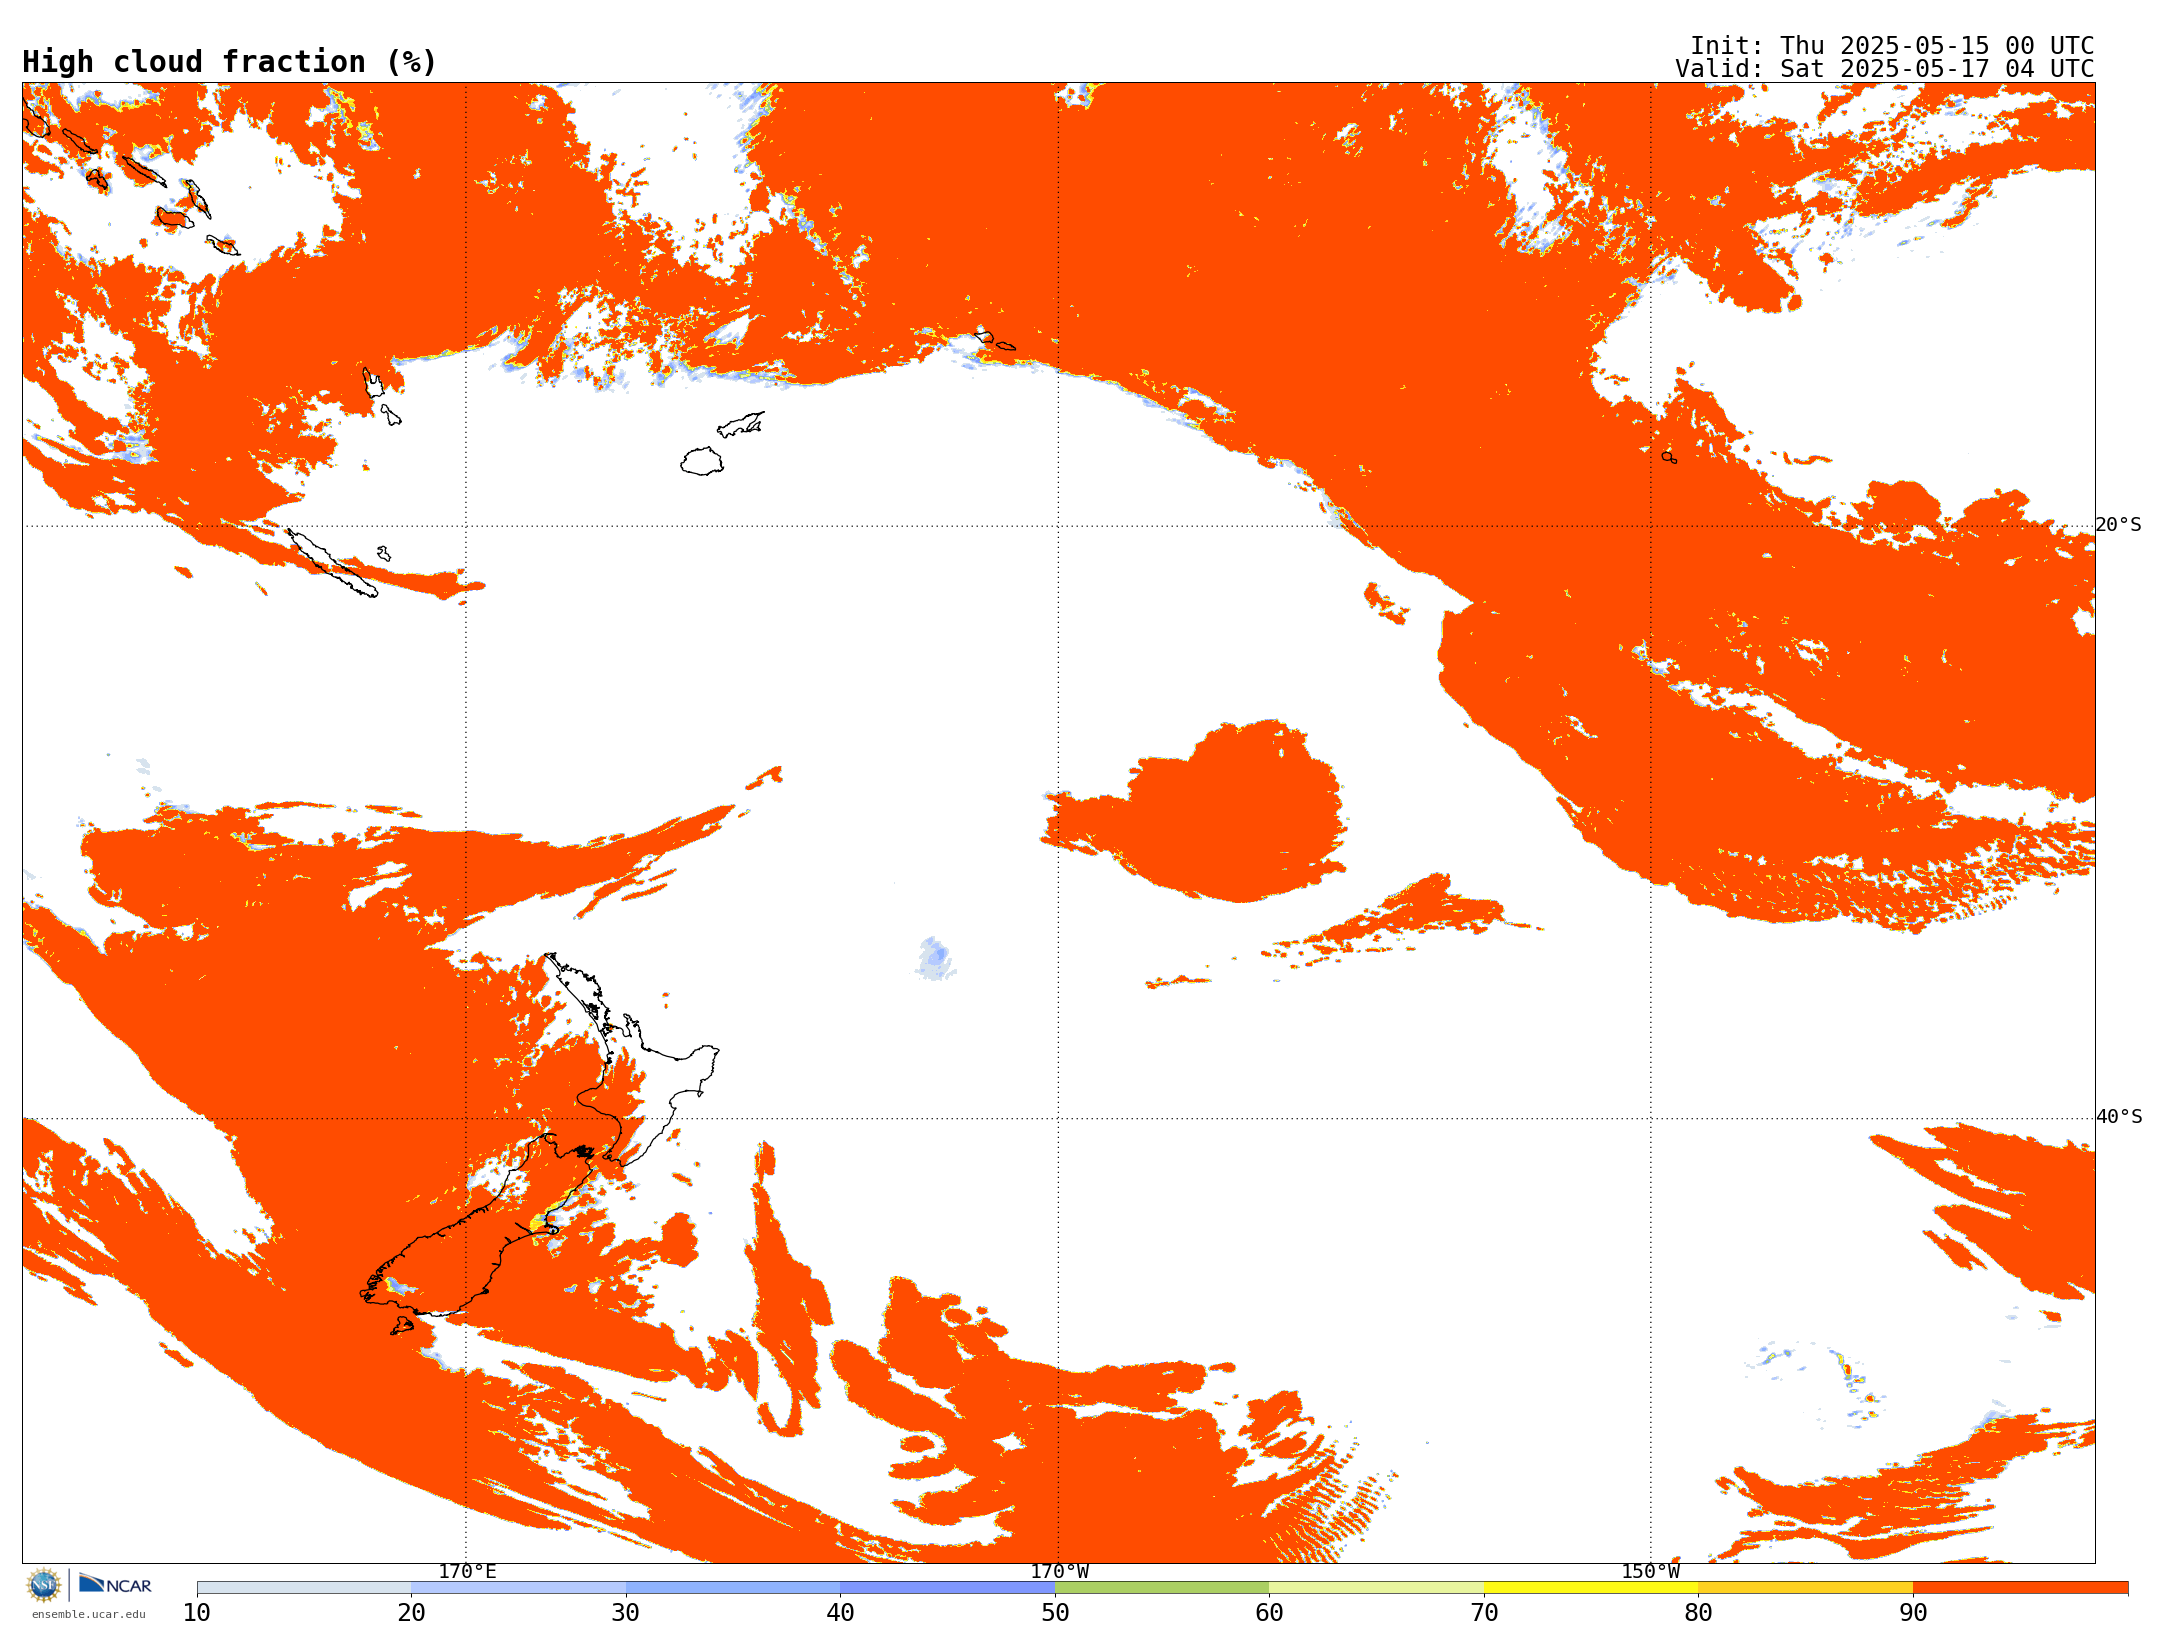
Task: Click the New Caledonia island outline
Action: coord(332,564)
